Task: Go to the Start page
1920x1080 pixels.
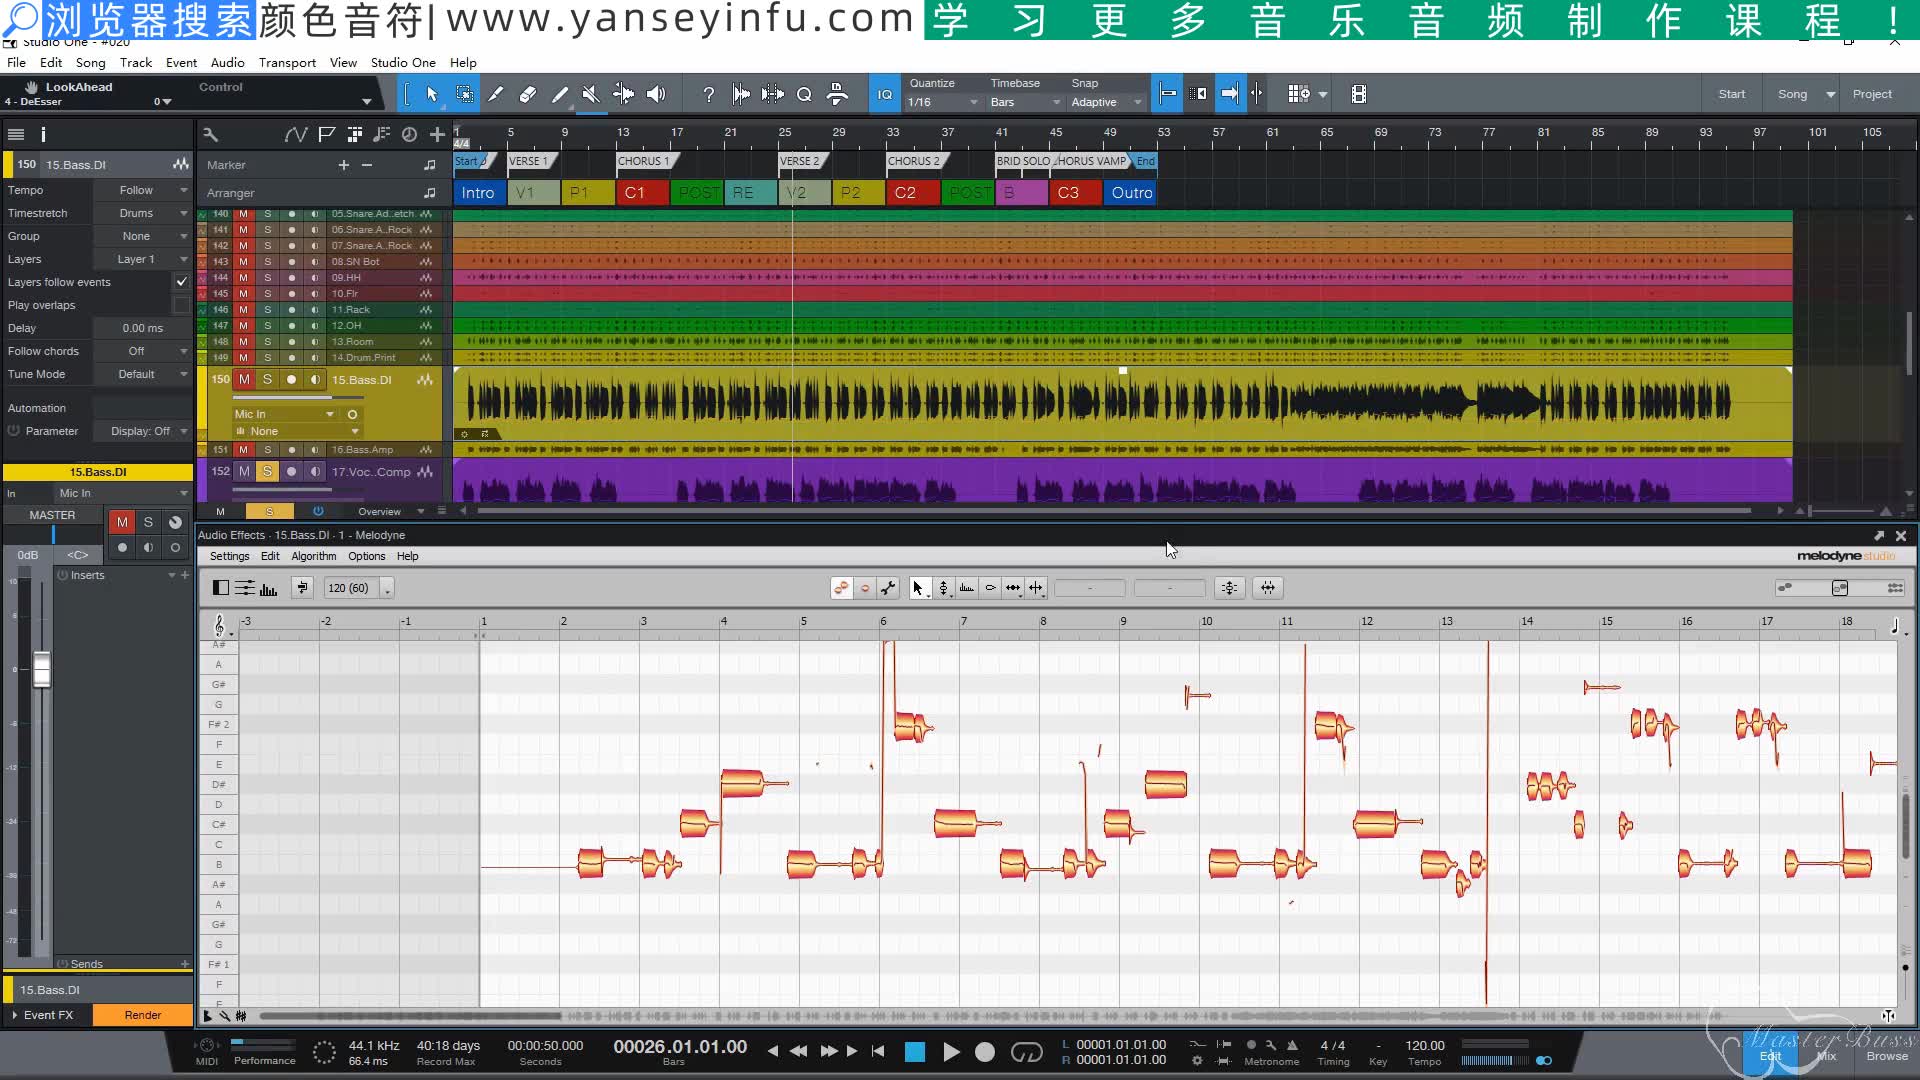Action: 1732,94
